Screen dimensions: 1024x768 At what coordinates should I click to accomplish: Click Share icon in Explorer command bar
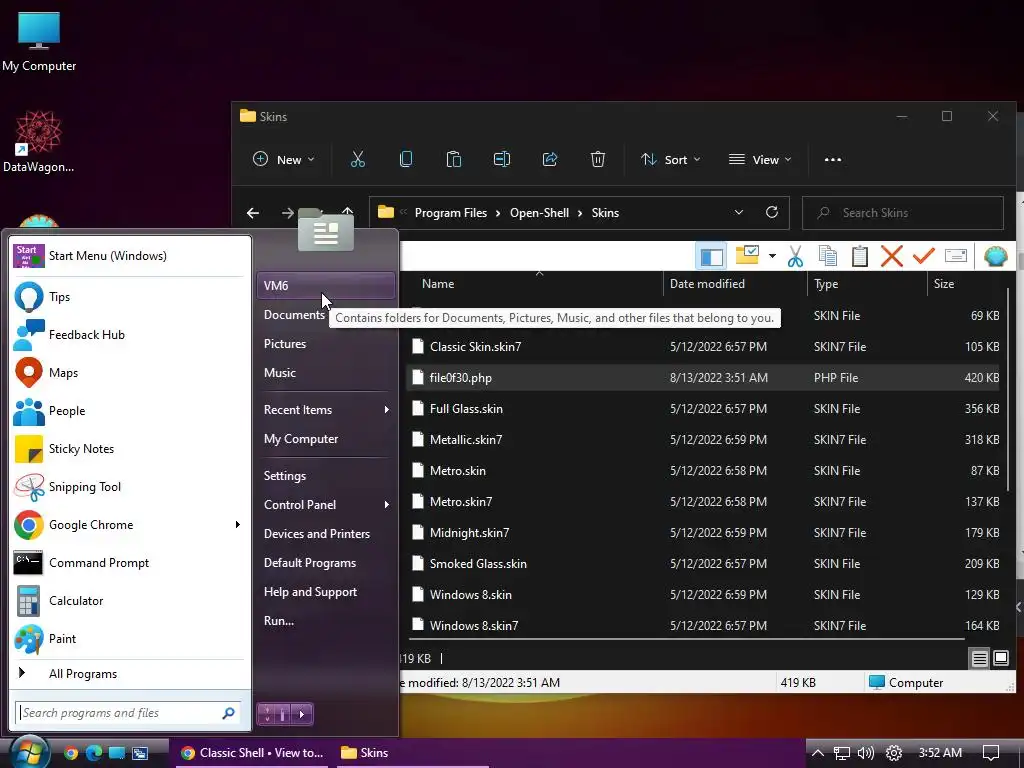(550, 159)
